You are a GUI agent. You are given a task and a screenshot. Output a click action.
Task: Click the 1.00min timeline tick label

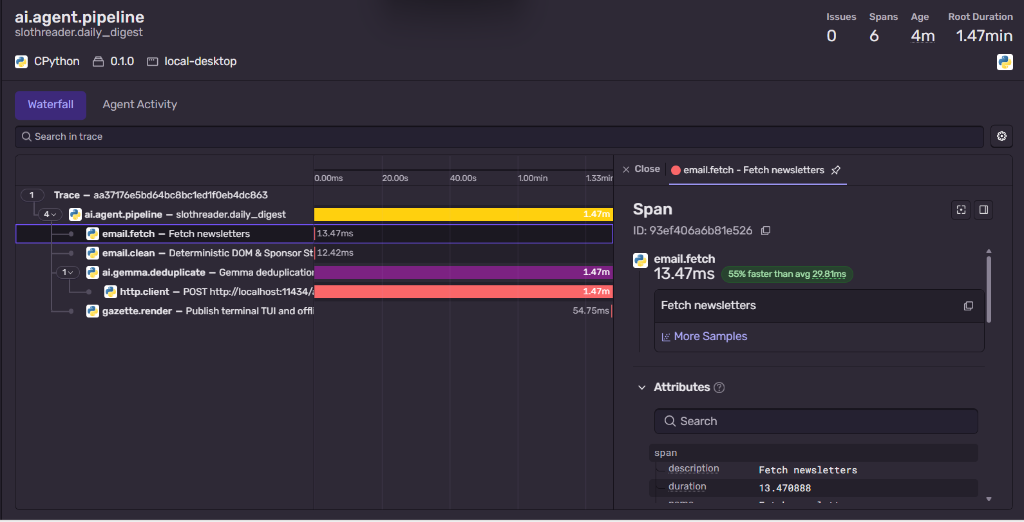pyautogui.click(x=532, y=178)
